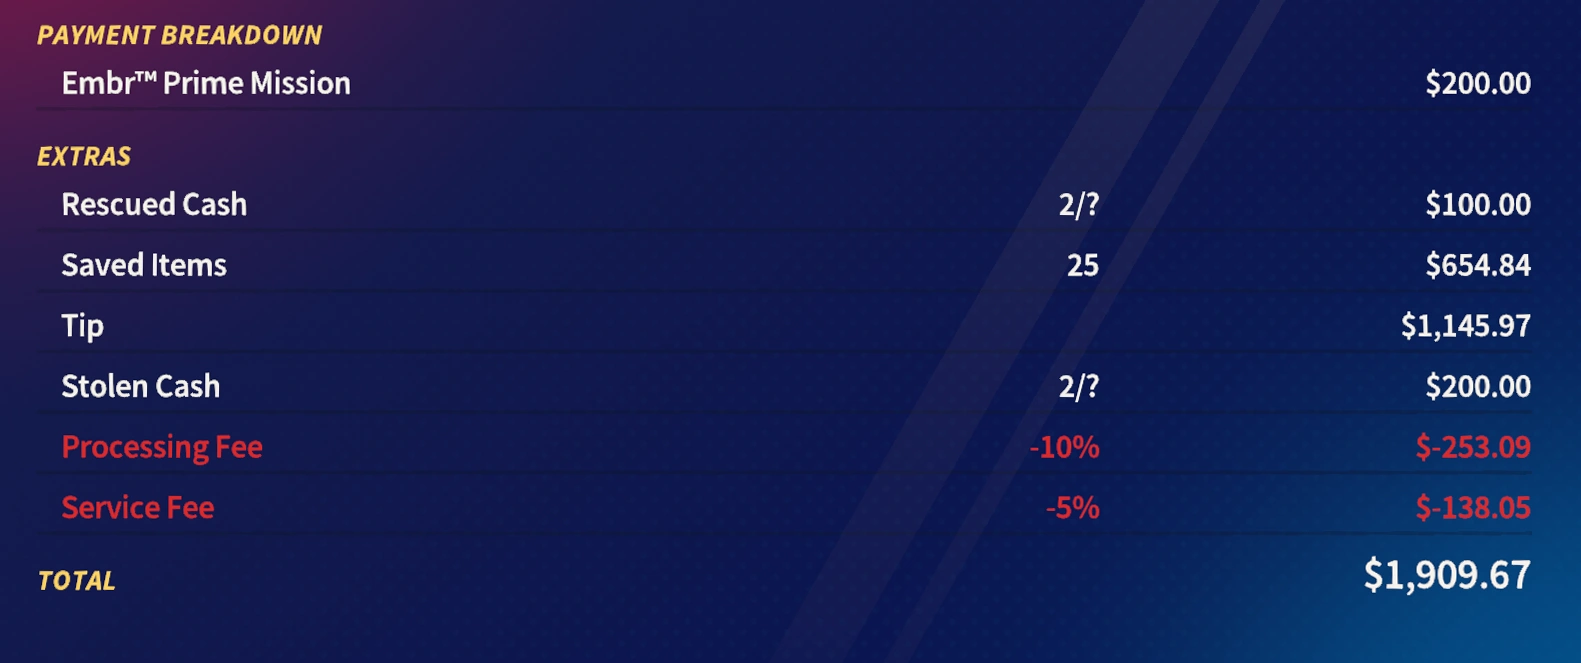Click the Embr Prime Mission $200.00 amount
This screenshot has height=663, width=1581.
(x=1477, y=83)
